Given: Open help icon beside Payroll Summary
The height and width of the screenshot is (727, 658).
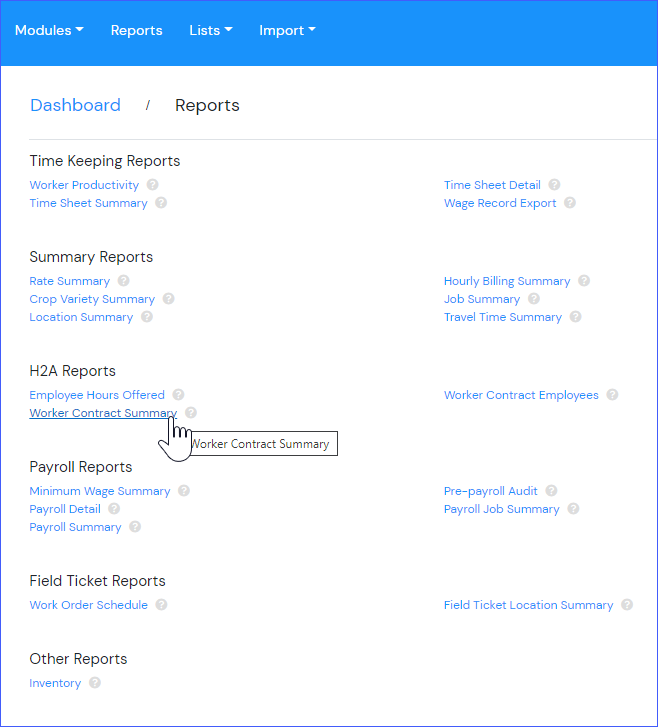Looking at the screenshot, I should [x=135, y=527].
